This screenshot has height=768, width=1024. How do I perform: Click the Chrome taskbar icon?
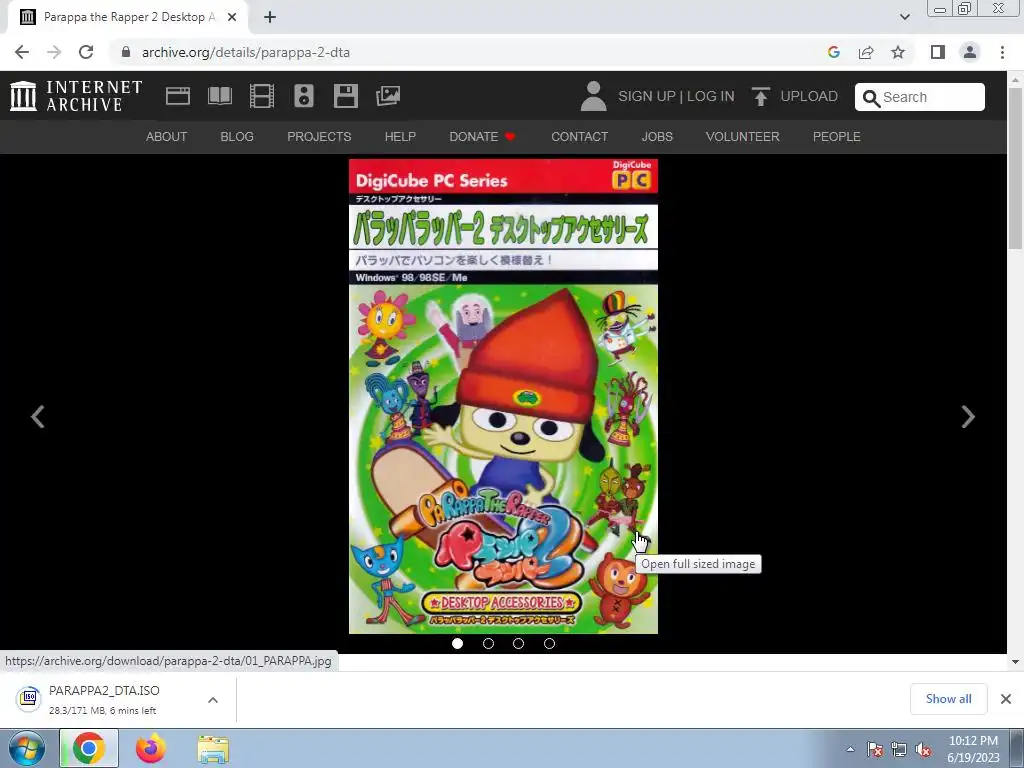pos(89,748)
